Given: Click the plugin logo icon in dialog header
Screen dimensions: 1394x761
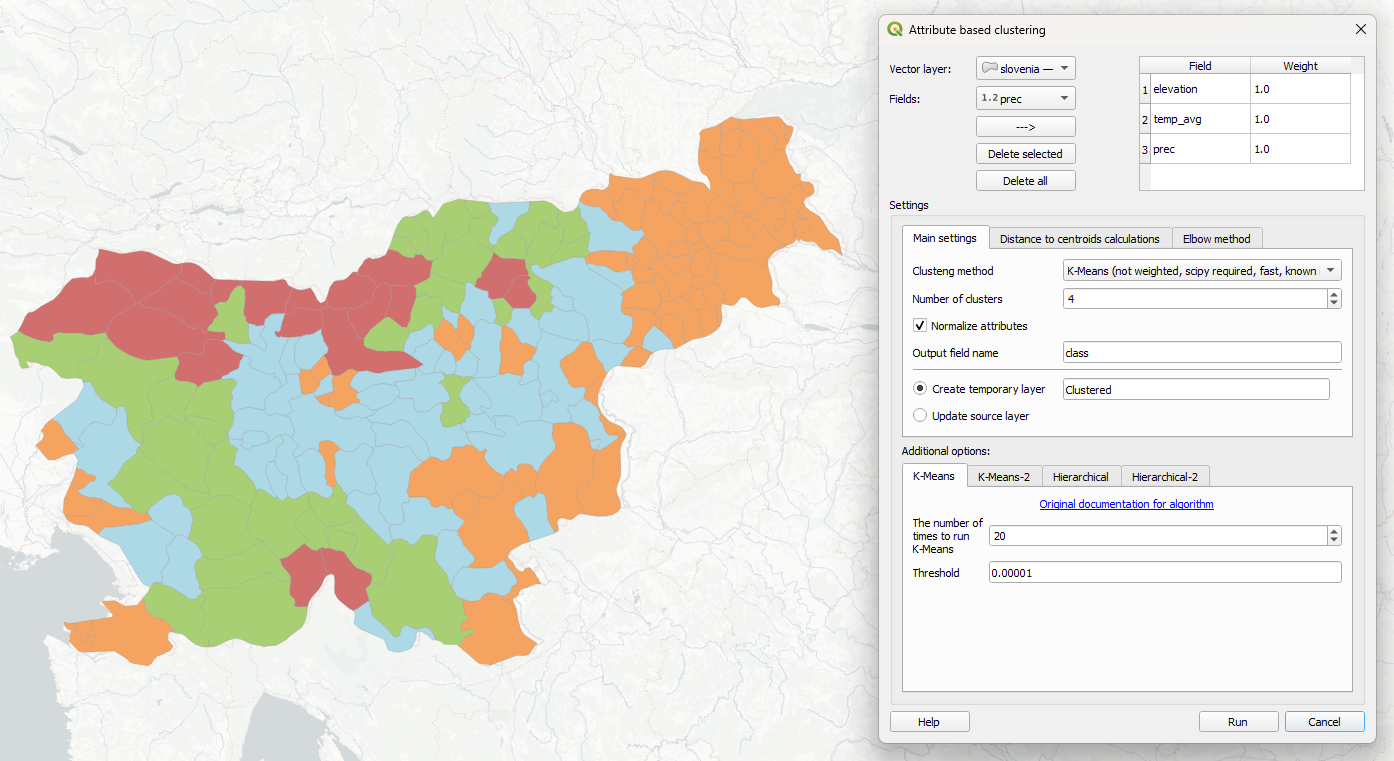Looking at the screenshot, I should coord(897,30).
